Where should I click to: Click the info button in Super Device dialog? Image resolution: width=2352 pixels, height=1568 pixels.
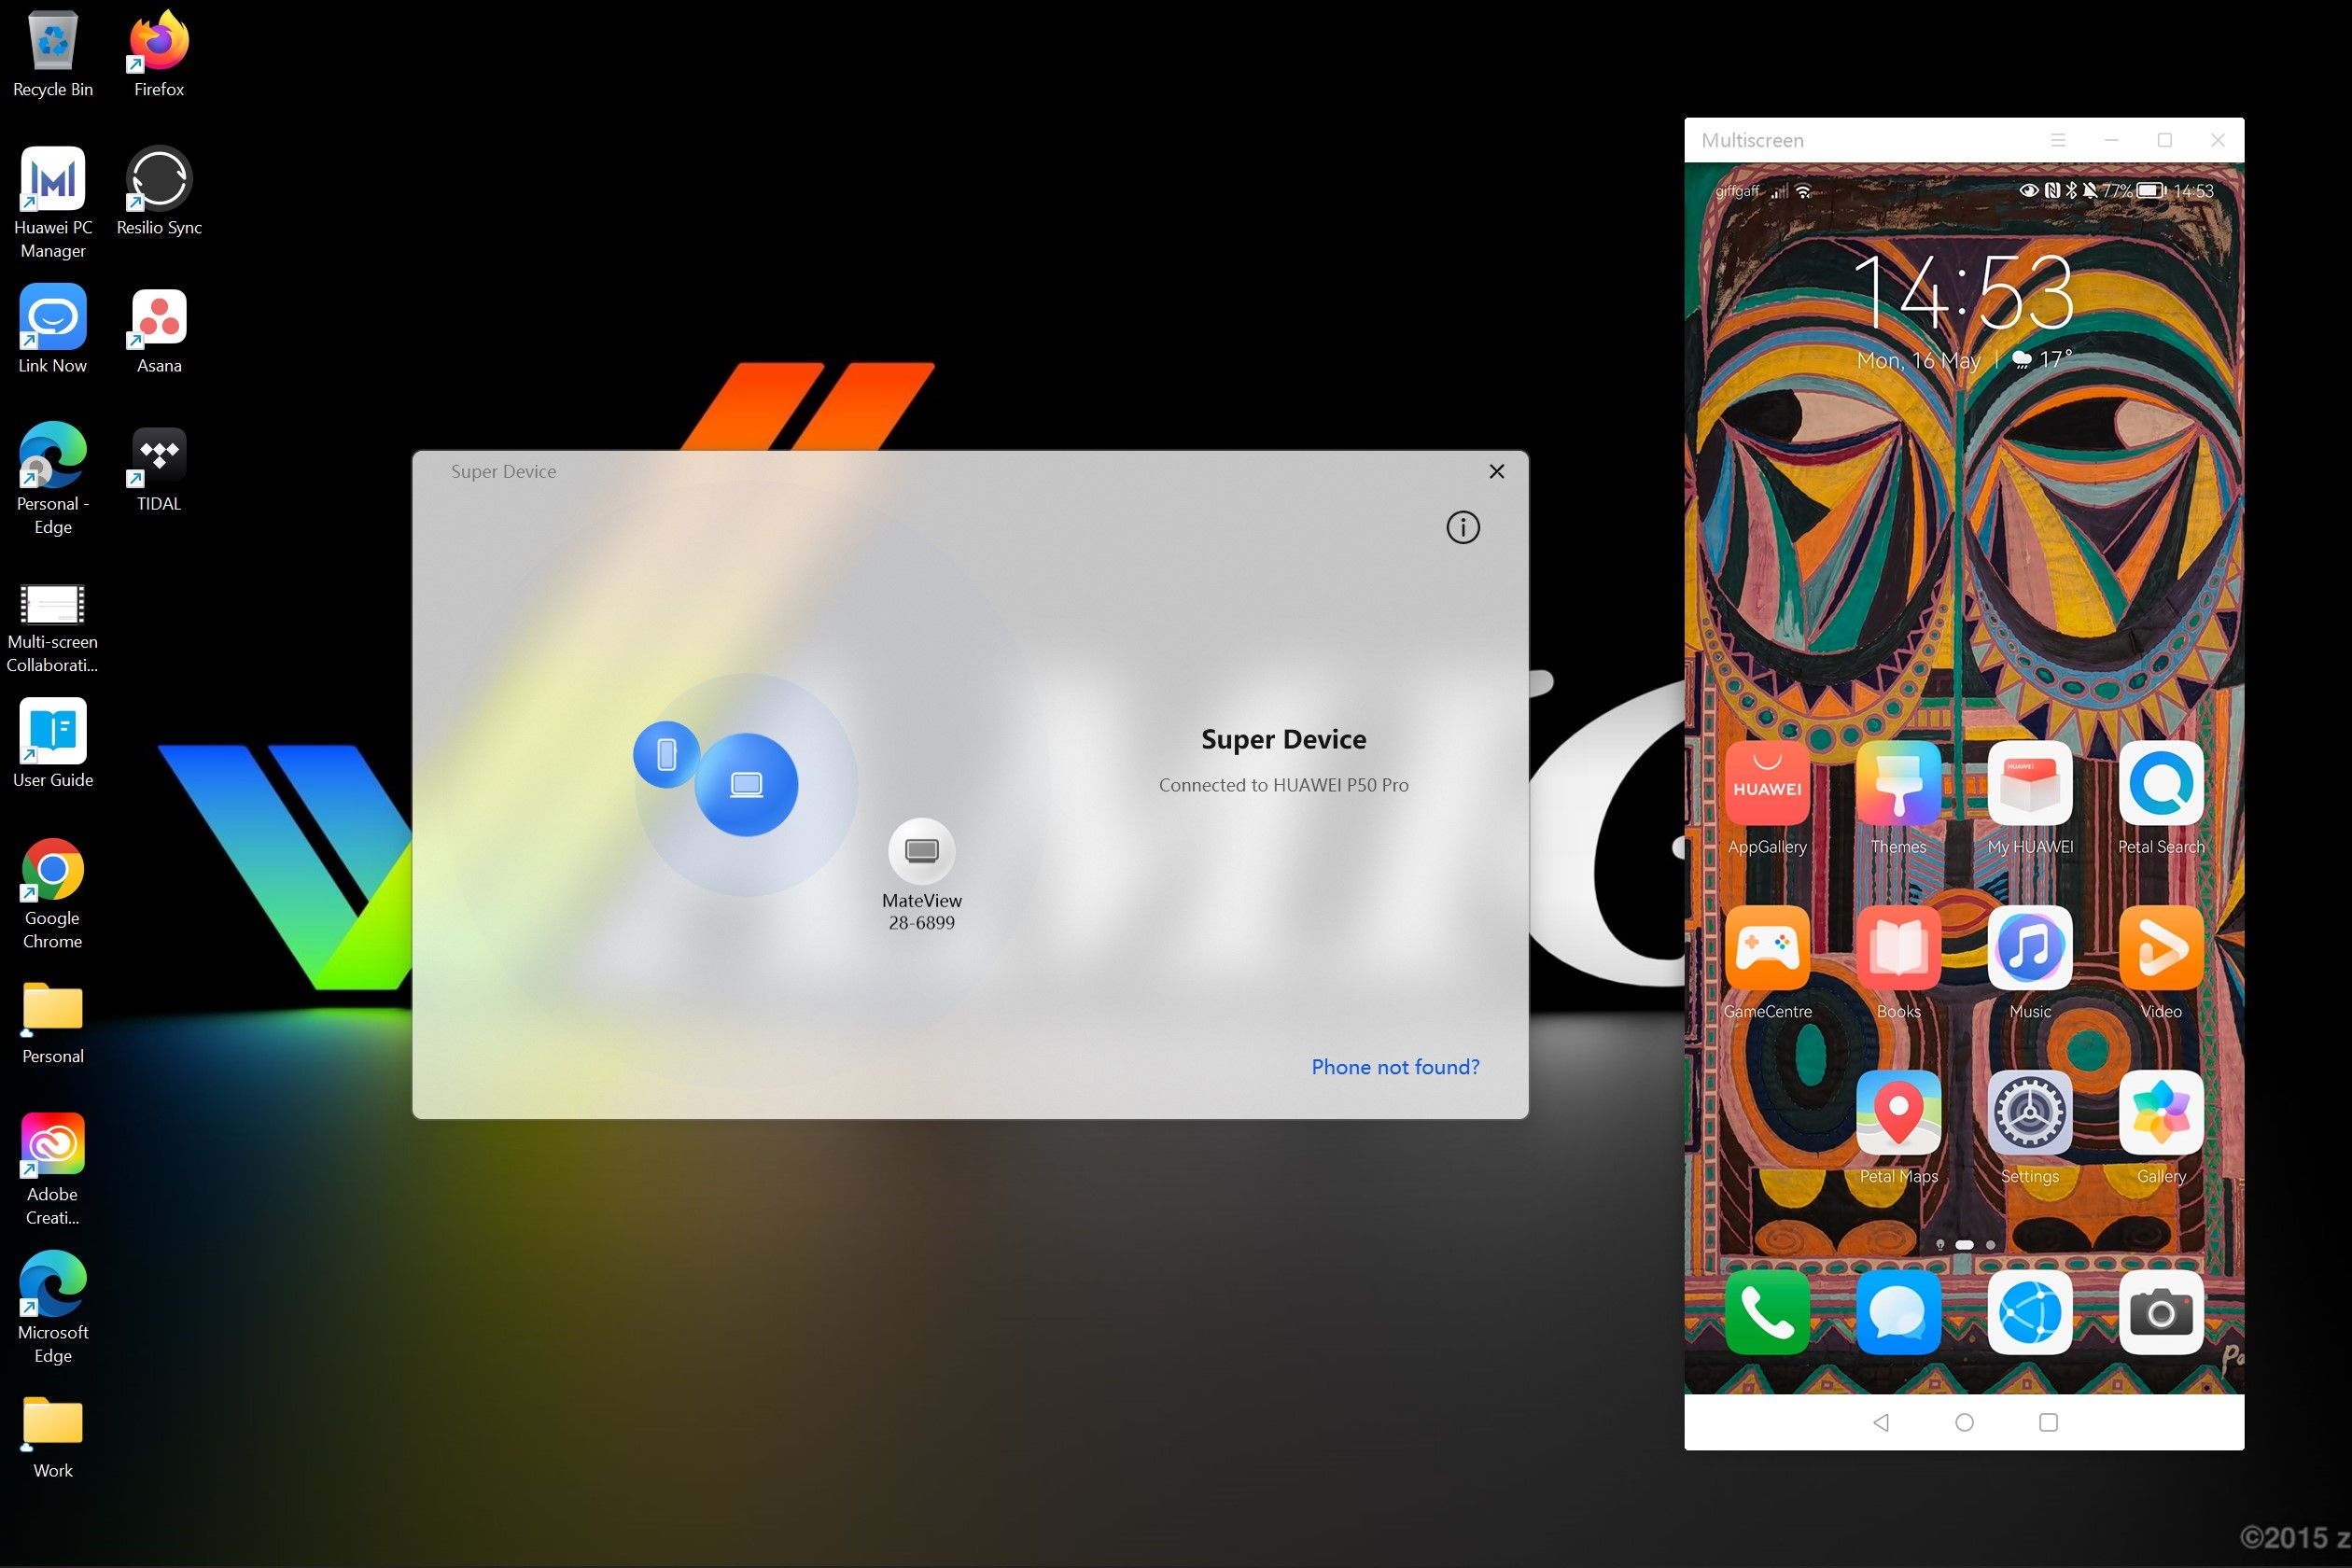(x=1462, y=526)
